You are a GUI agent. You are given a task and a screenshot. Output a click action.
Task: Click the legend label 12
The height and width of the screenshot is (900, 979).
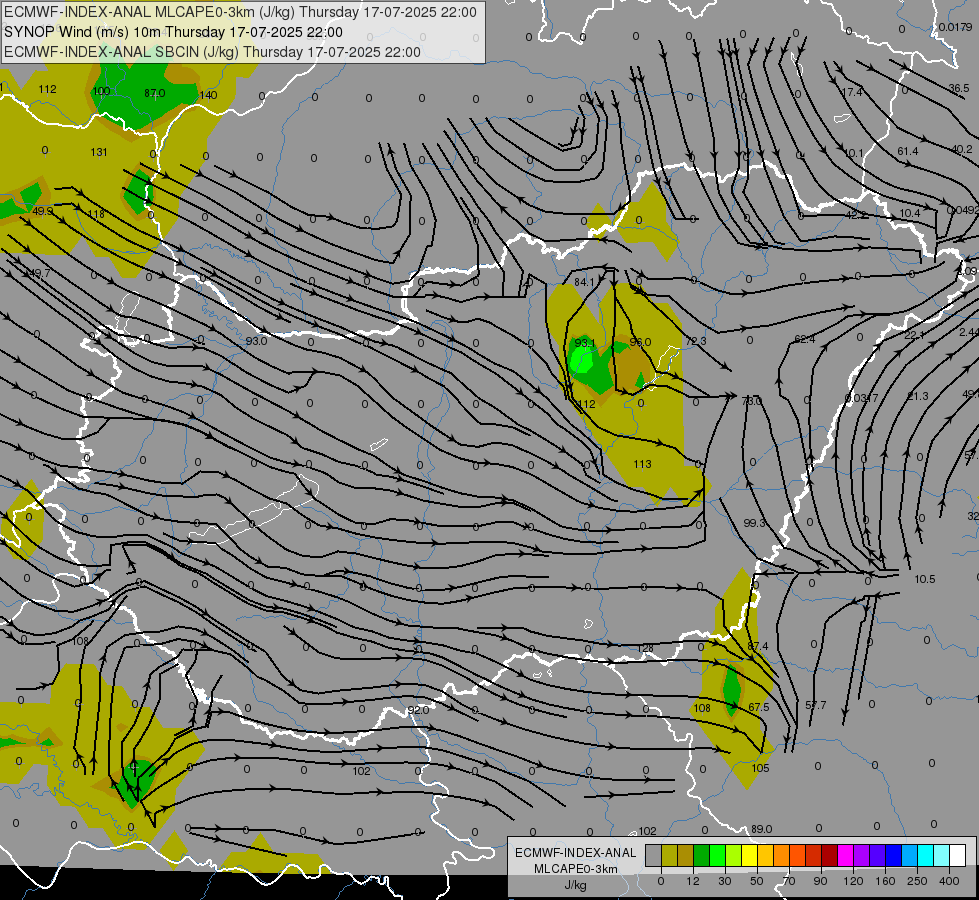(x=692, y=881)
